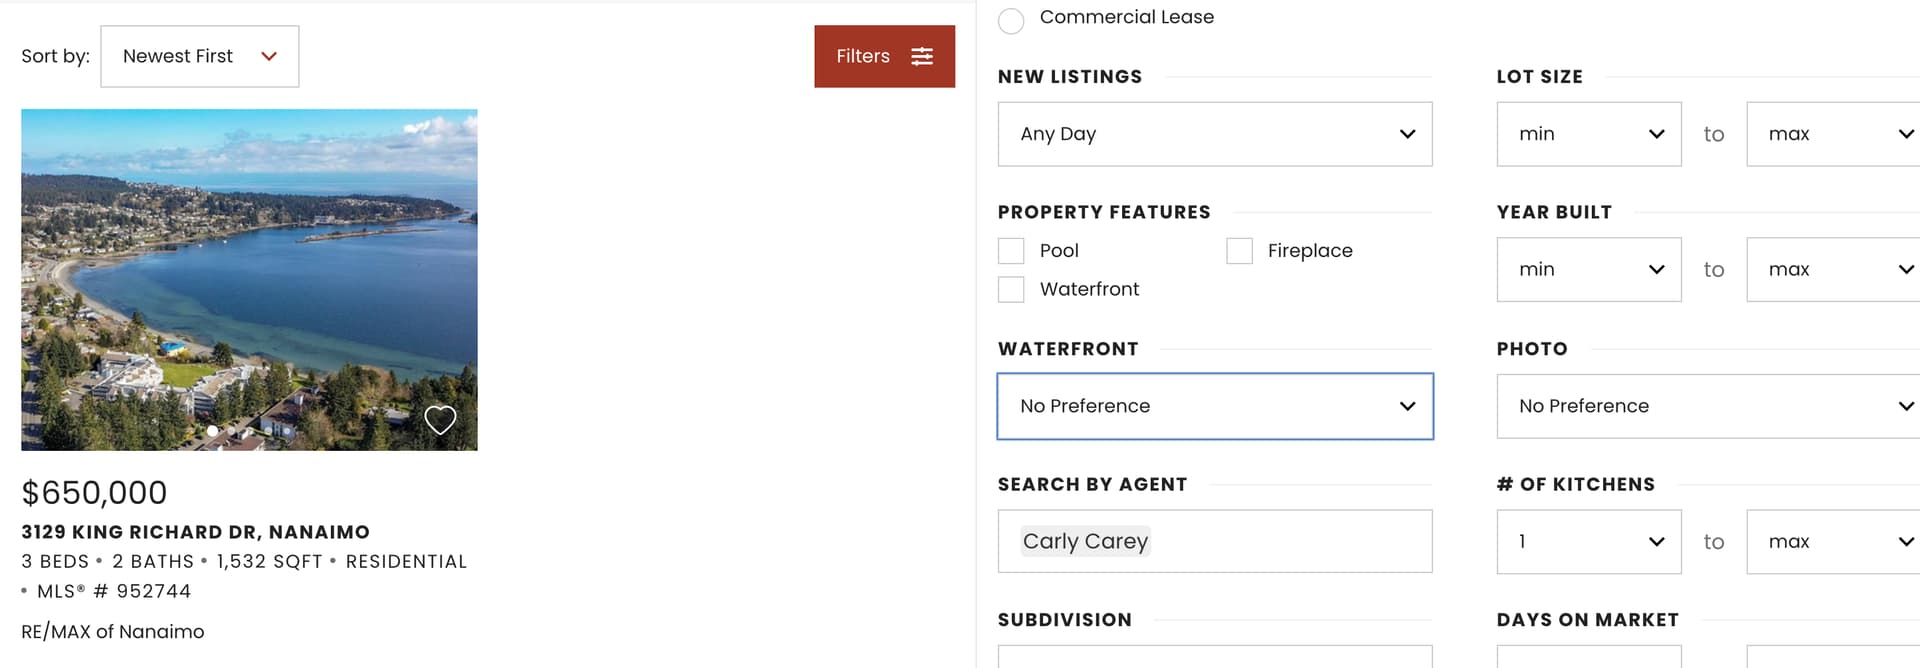
Task: Check the Pool checkbox
Action: pos(1011,251)
